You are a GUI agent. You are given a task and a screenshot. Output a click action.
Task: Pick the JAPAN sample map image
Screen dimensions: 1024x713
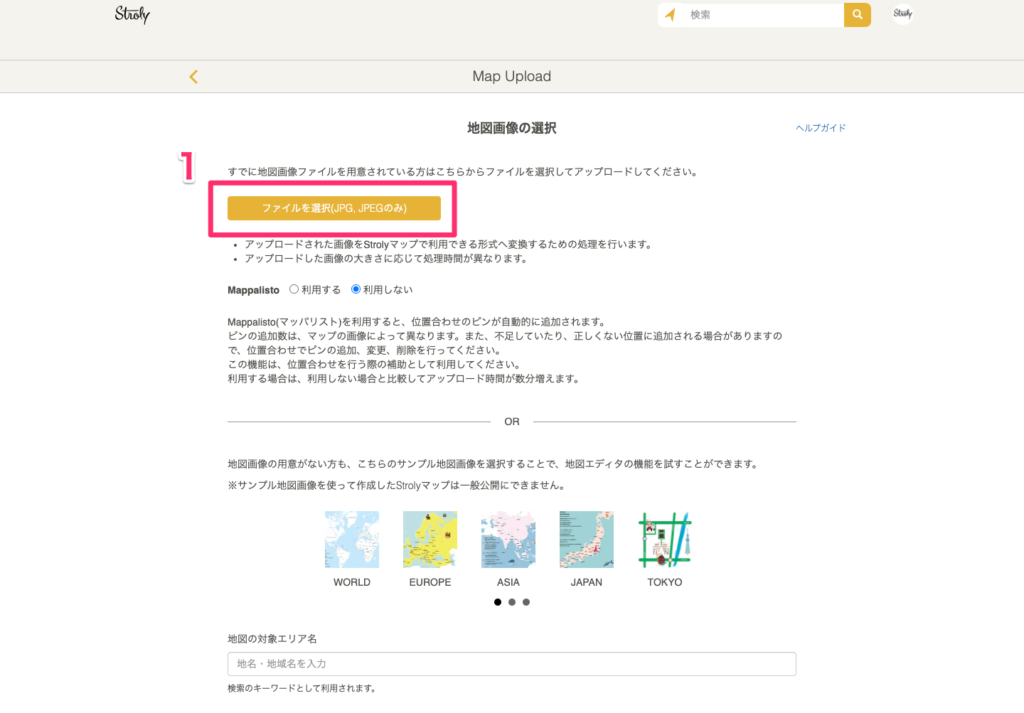(586, 540)
